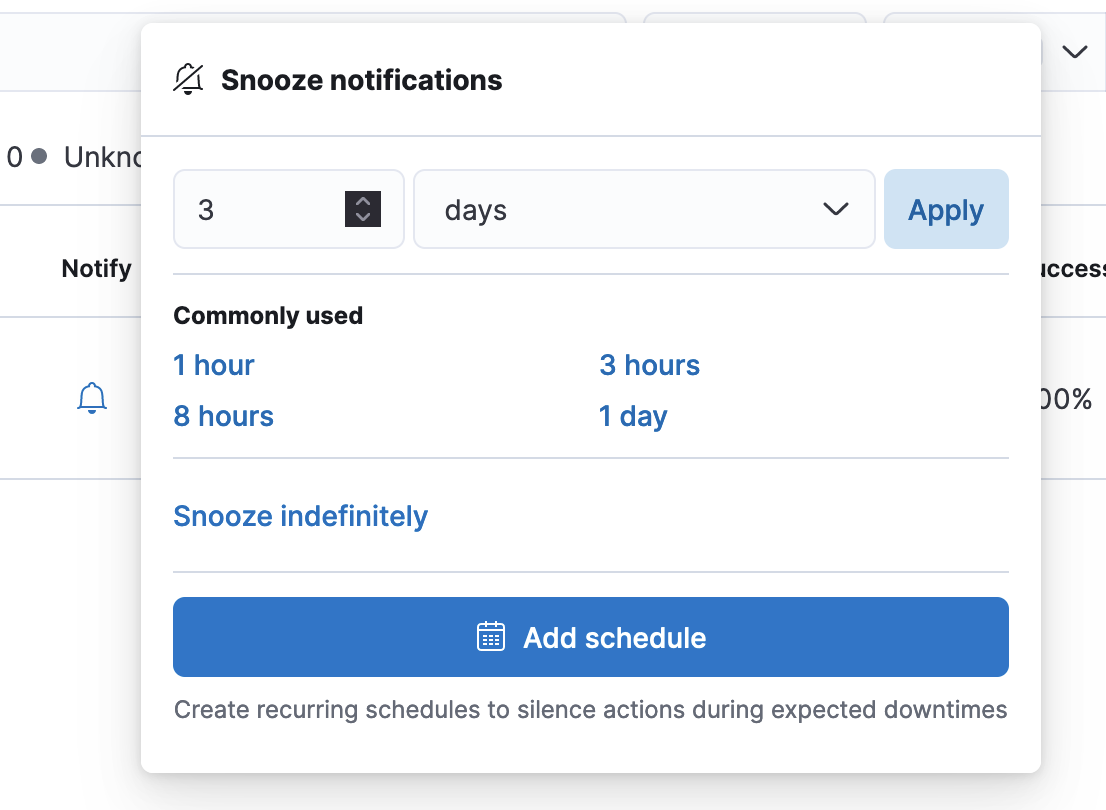Click the Snooze notifications title
Image resolution: width=1106 pixels, height=810 pixels.
[x=361, y=79]
